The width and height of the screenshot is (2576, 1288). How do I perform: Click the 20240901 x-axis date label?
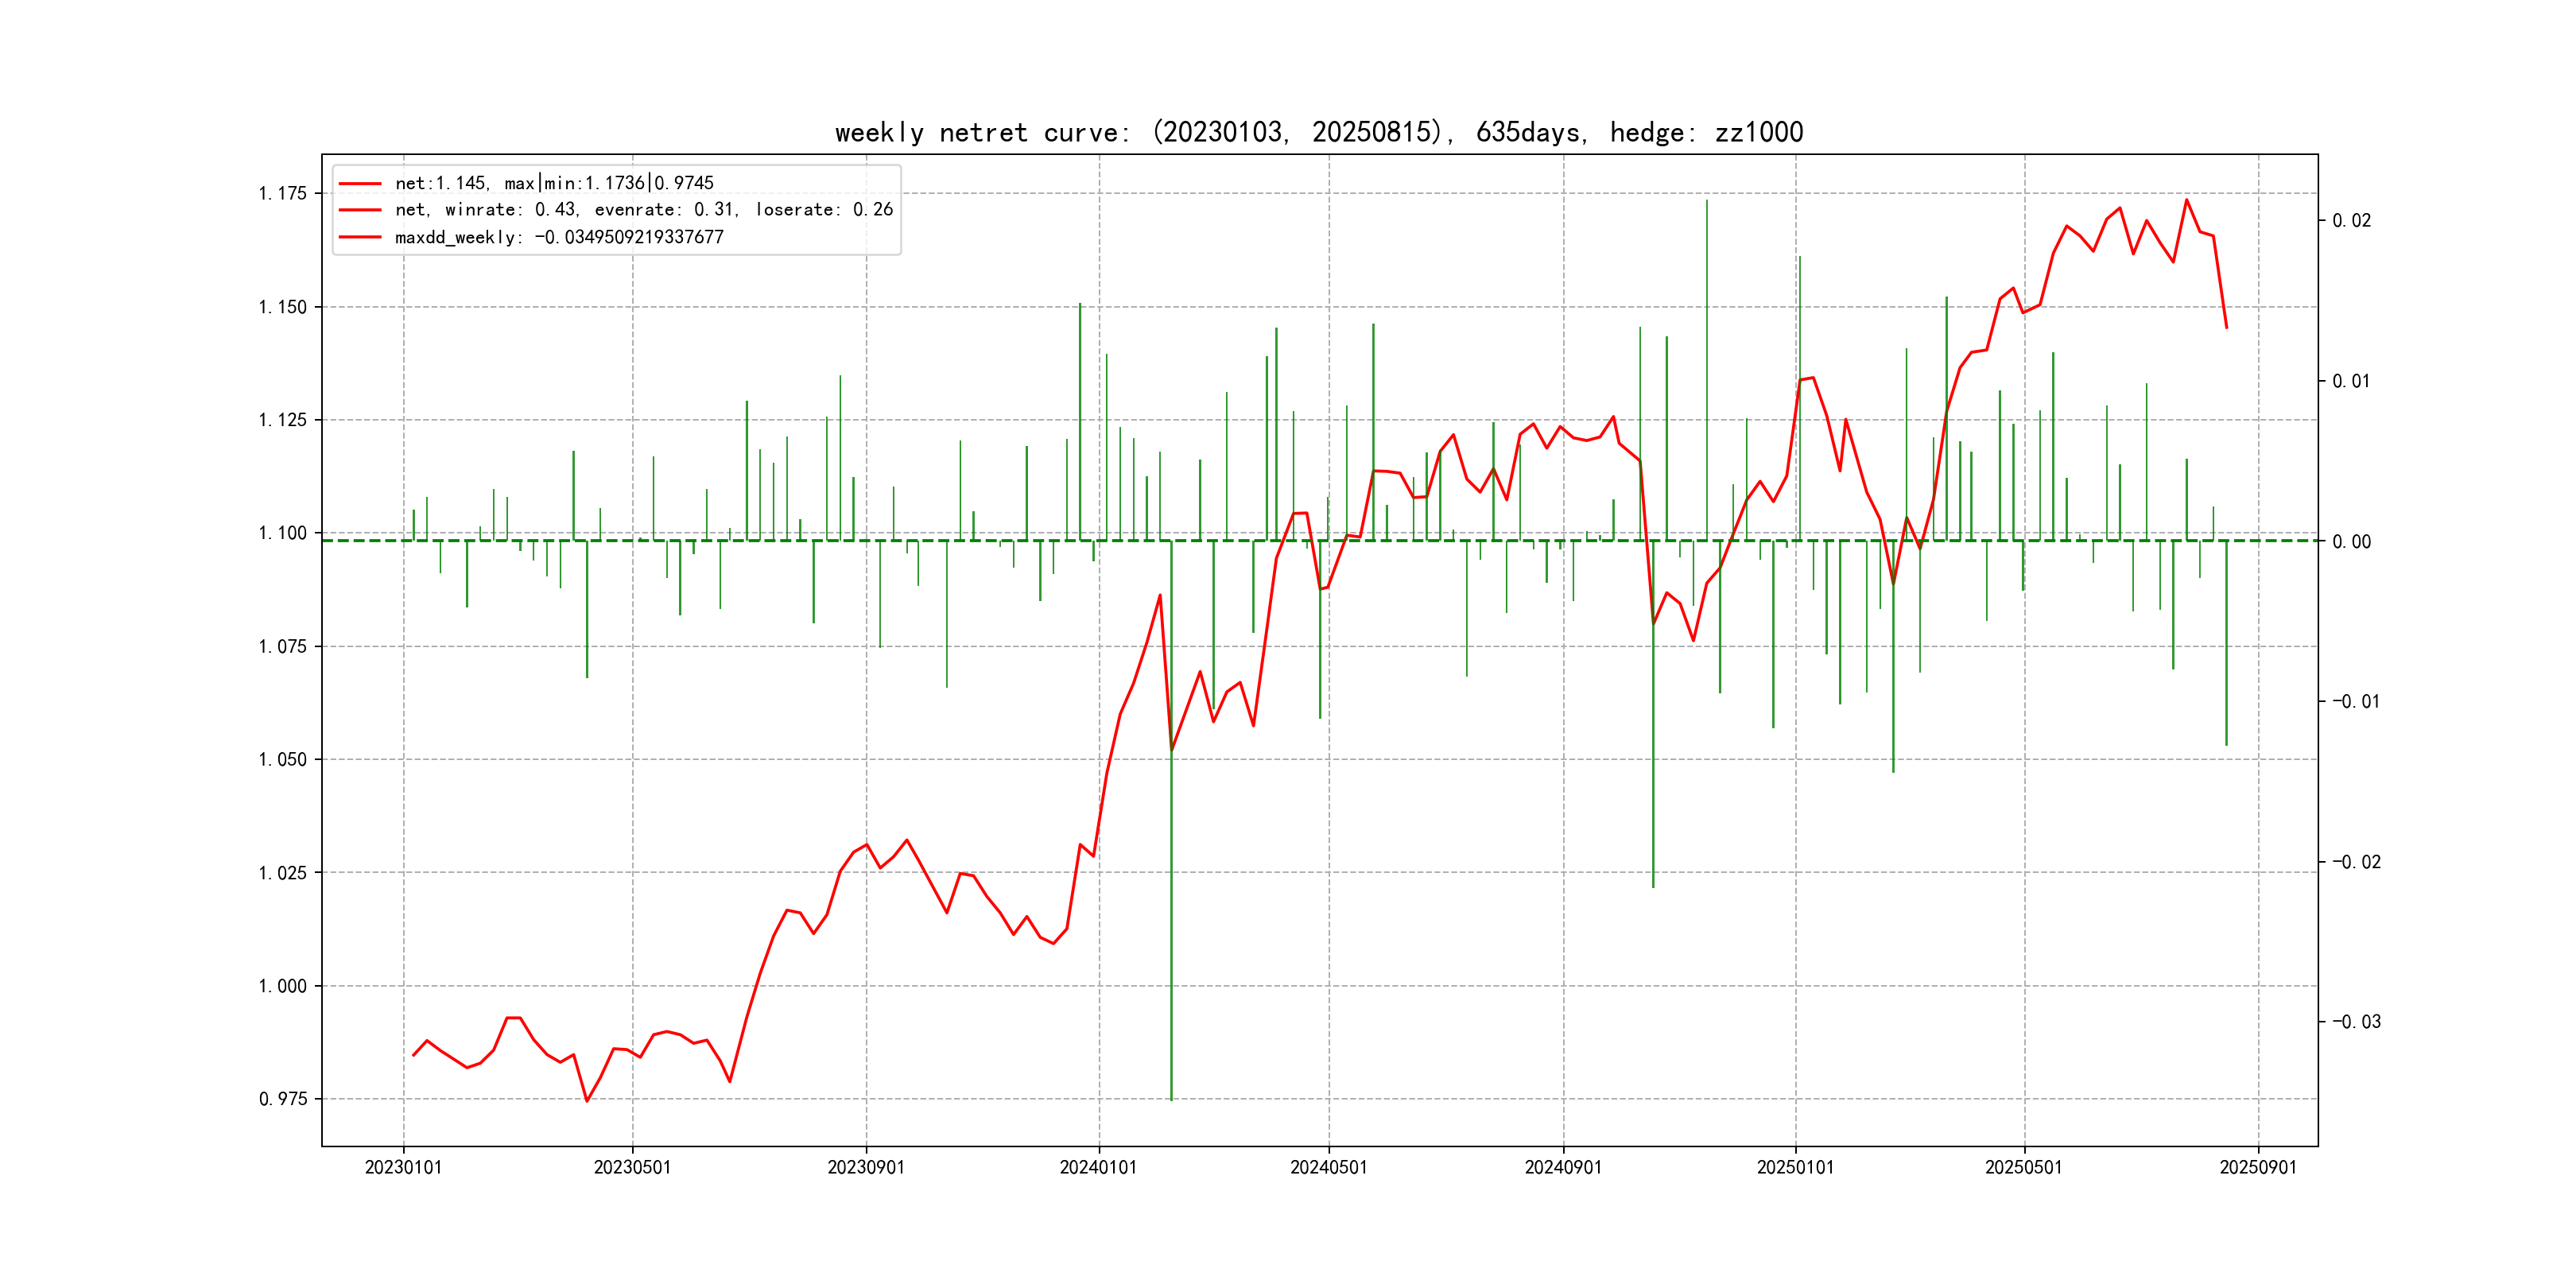(x=1563, y=1167)
